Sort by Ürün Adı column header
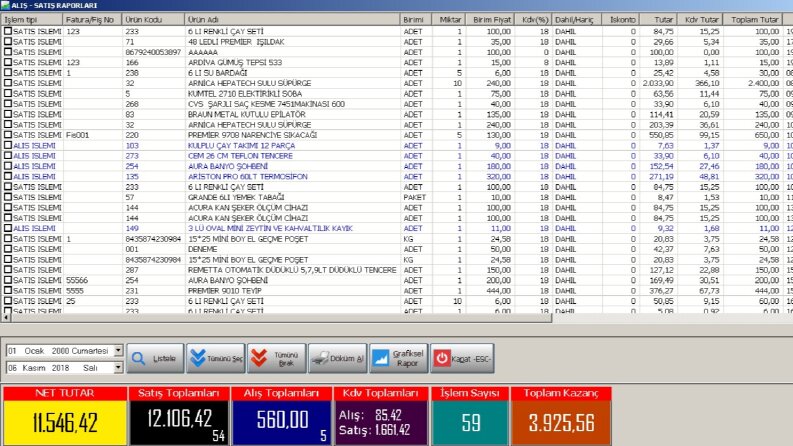 (x=292, y=19)
